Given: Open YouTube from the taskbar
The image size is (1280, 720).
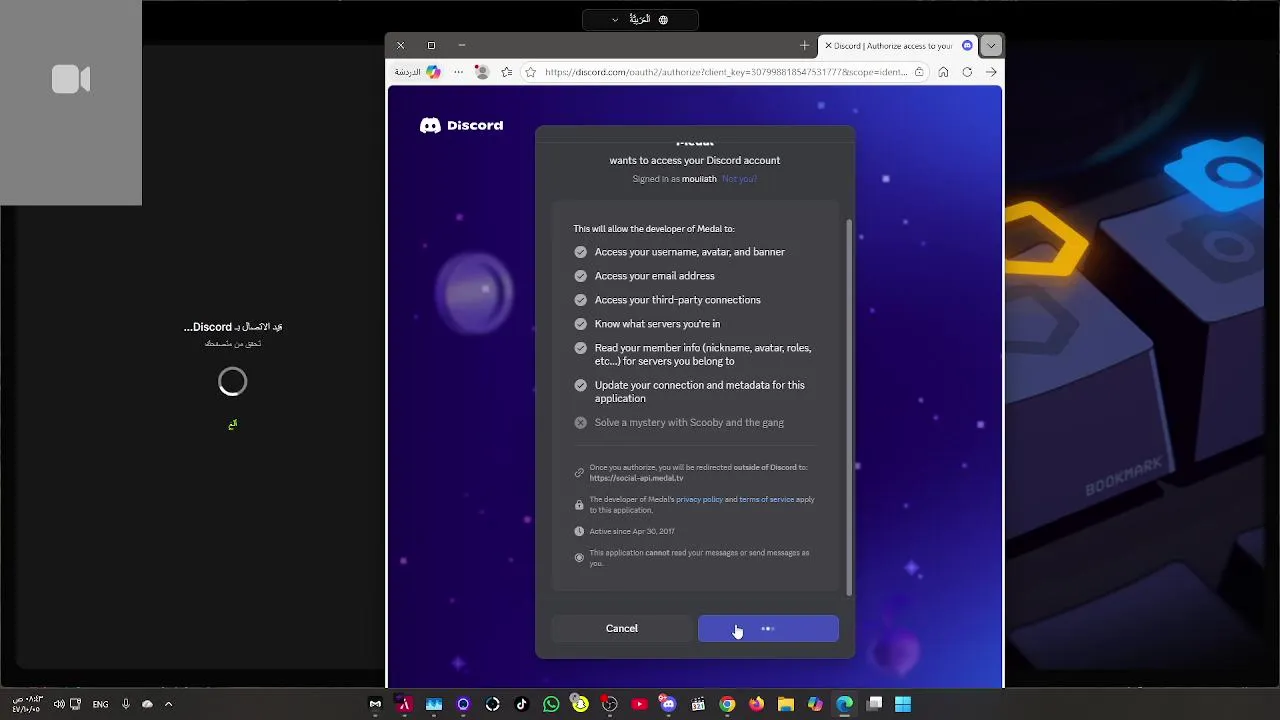Looking at the screenshot, I should point(639,704).
